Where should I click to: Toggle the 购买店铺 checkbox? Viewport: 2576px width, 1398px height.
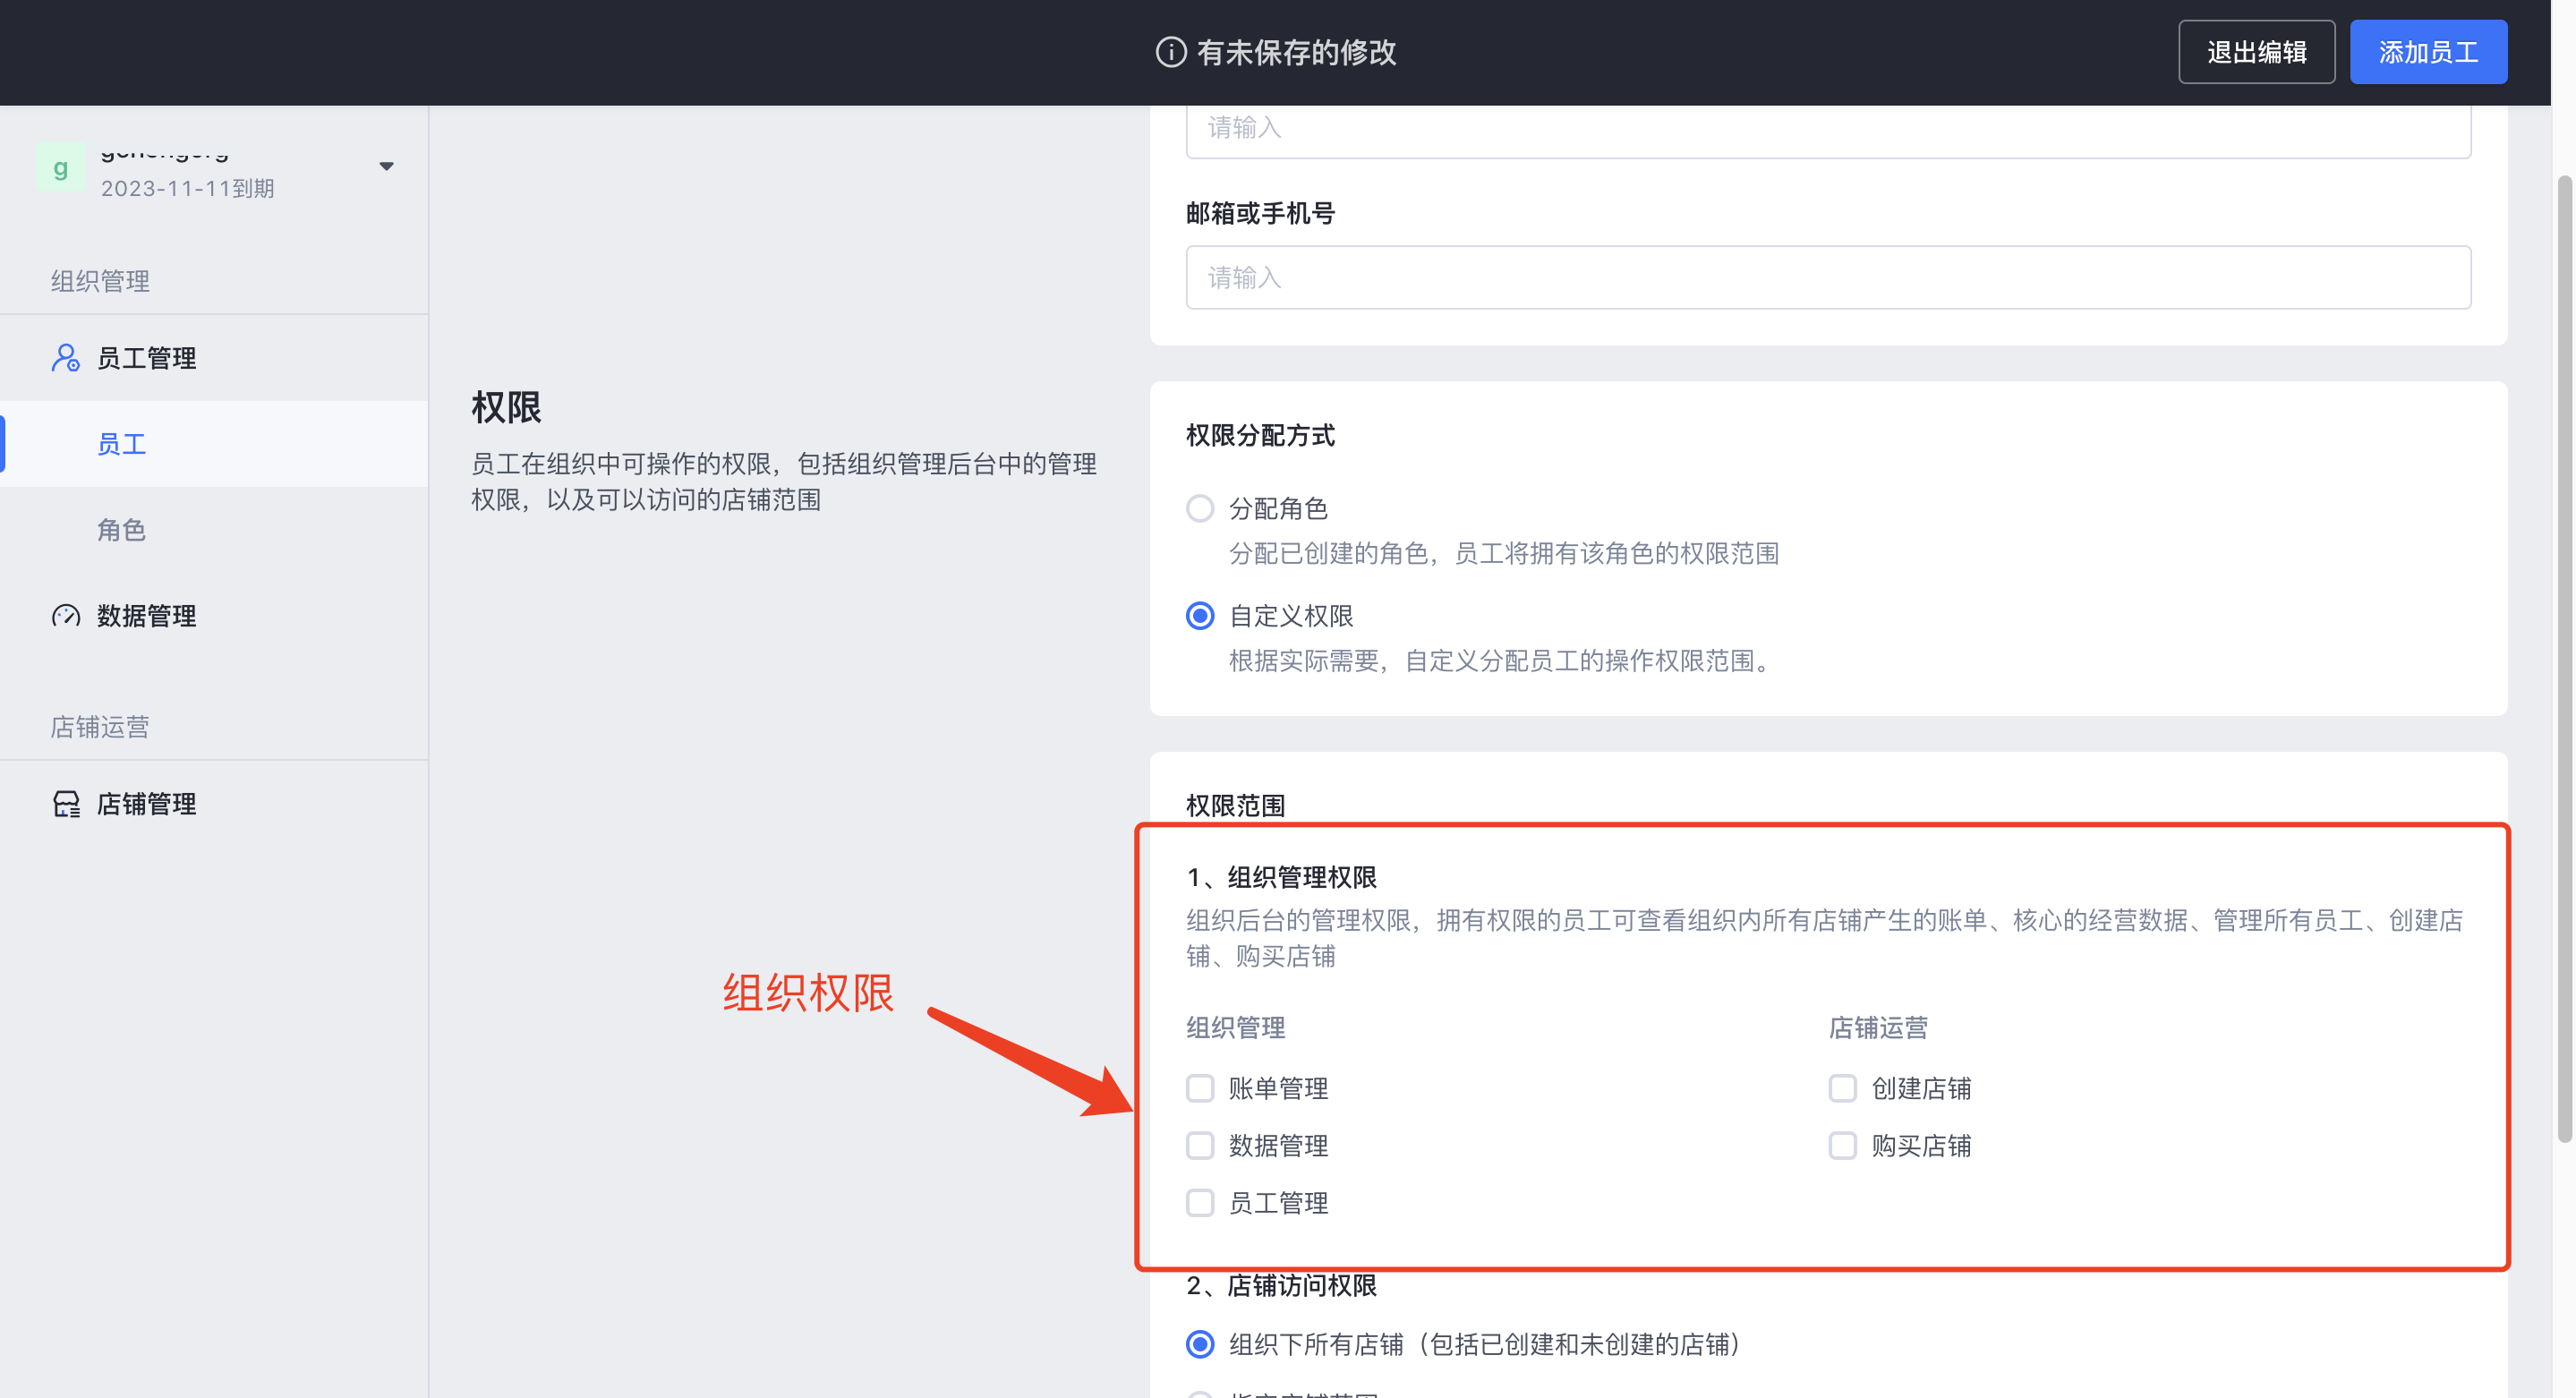[1842, 1145]
